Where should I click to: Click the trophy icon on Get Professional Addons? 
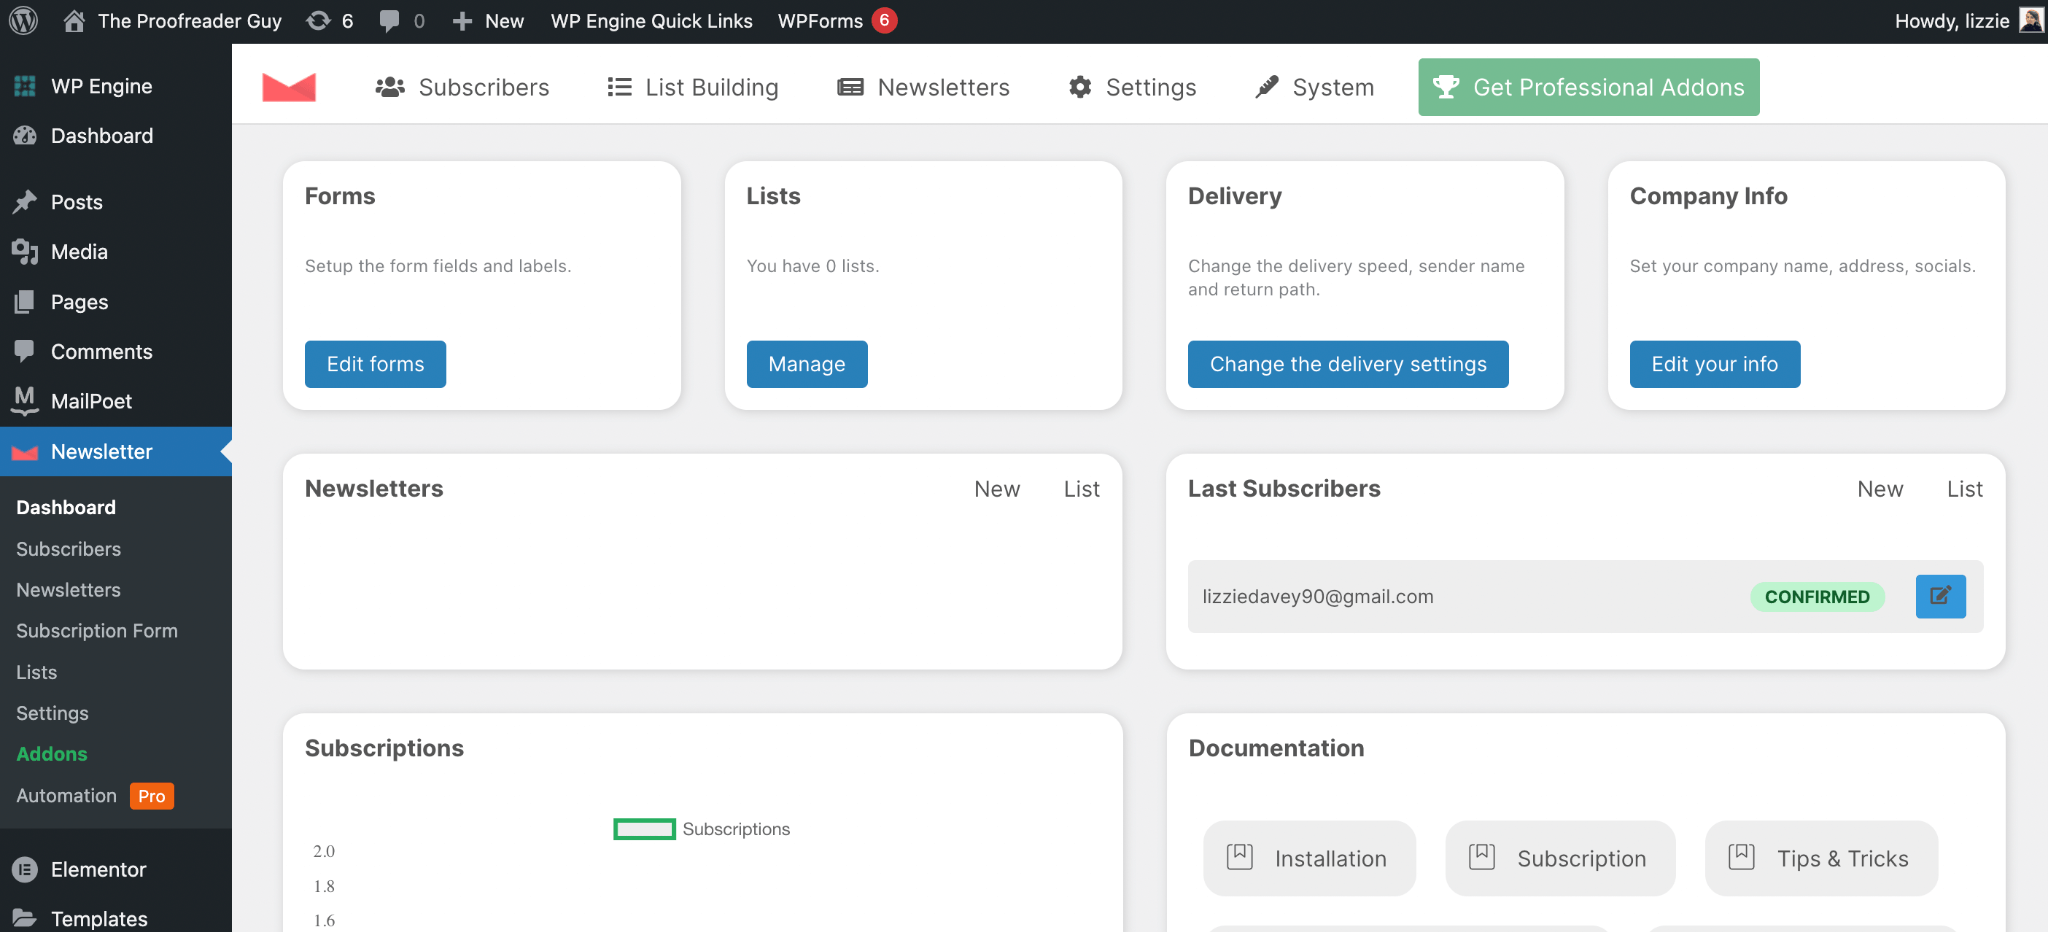pos(1446,87)
